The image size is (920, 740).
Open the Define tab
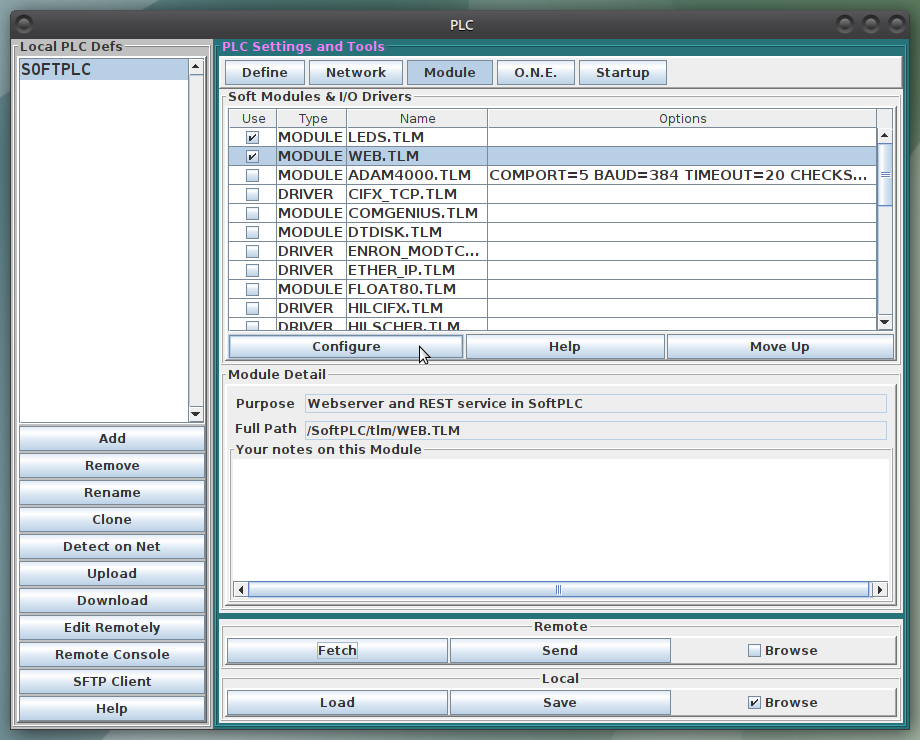[x=265, y=73]
